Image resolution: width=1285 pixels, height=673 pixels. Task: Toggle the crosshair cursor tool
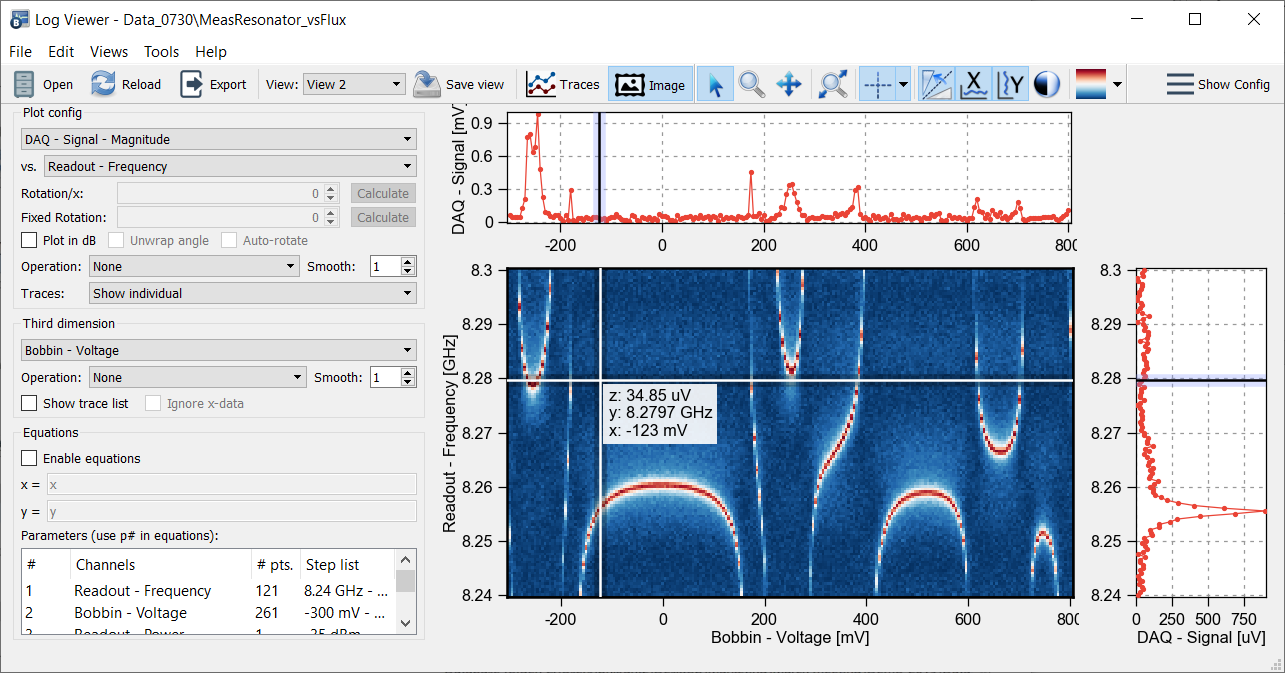tap(877, 84)
